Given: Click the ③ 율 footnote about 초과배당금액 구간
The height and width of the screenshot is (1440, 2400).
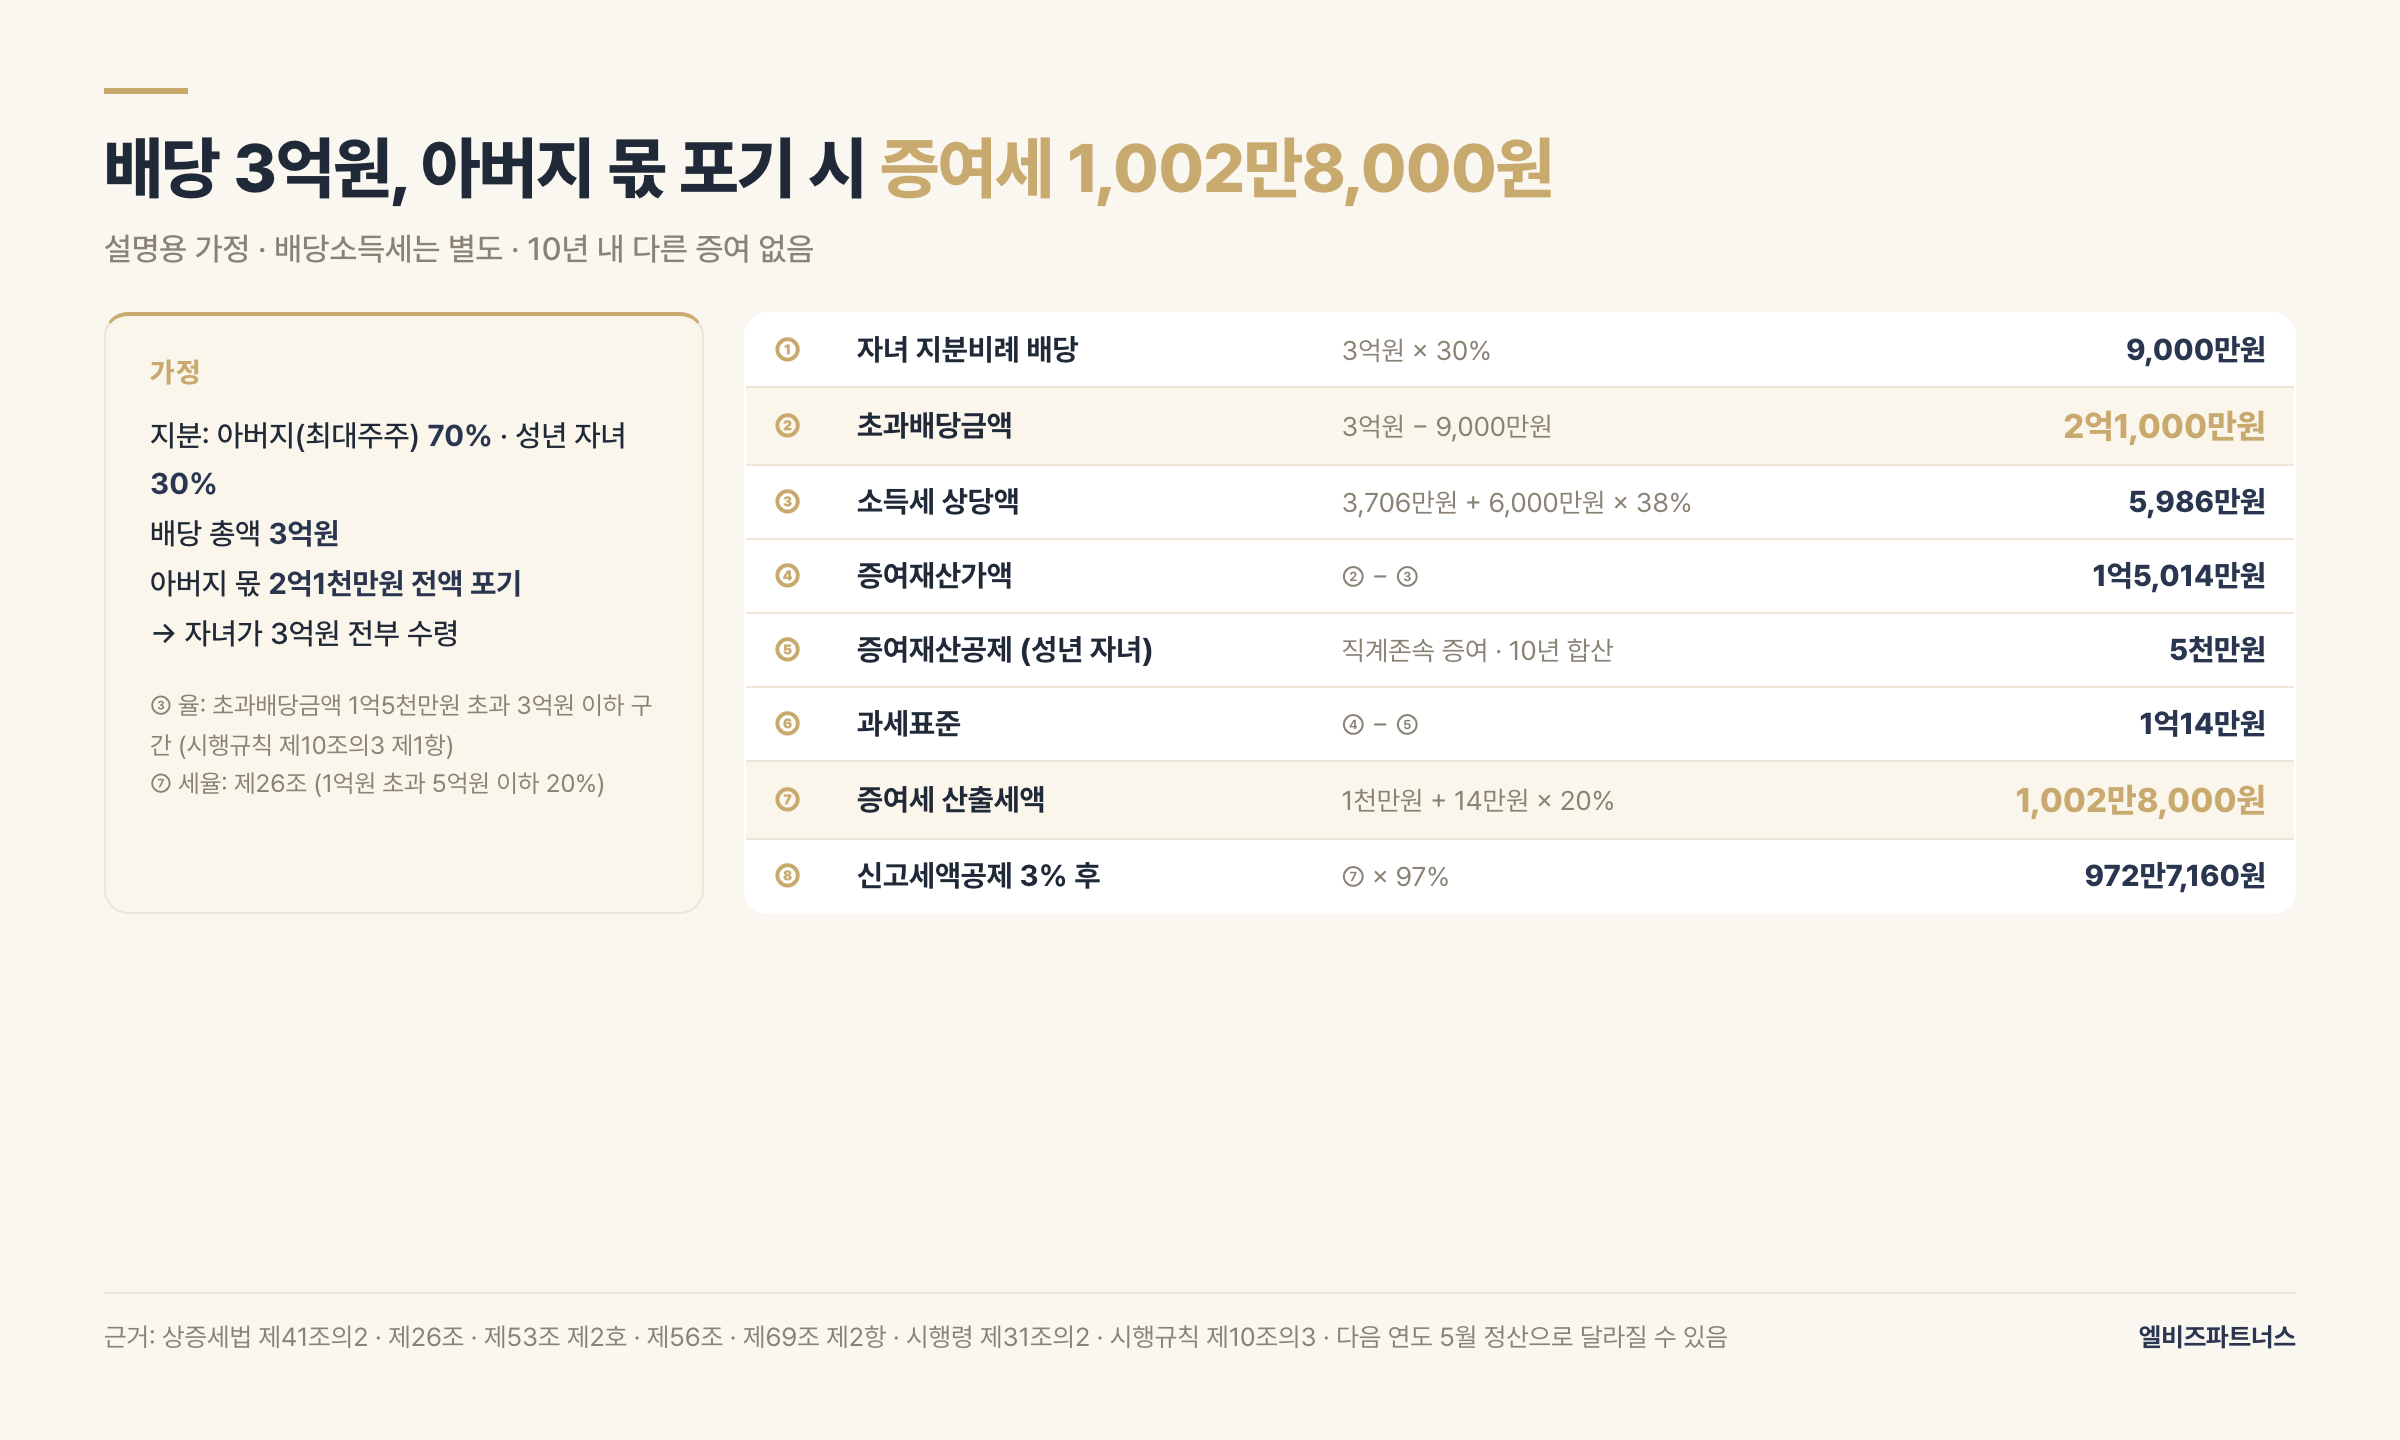Looking at the screenshot, I should [x=400, y=725].
